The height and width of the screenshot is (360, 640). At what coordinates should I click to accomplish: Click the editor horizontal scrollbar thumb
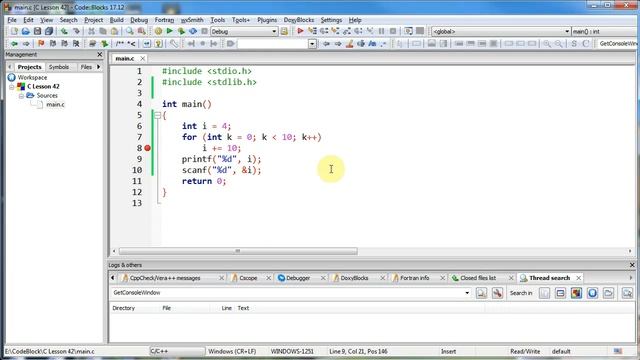tap(238, 251)
